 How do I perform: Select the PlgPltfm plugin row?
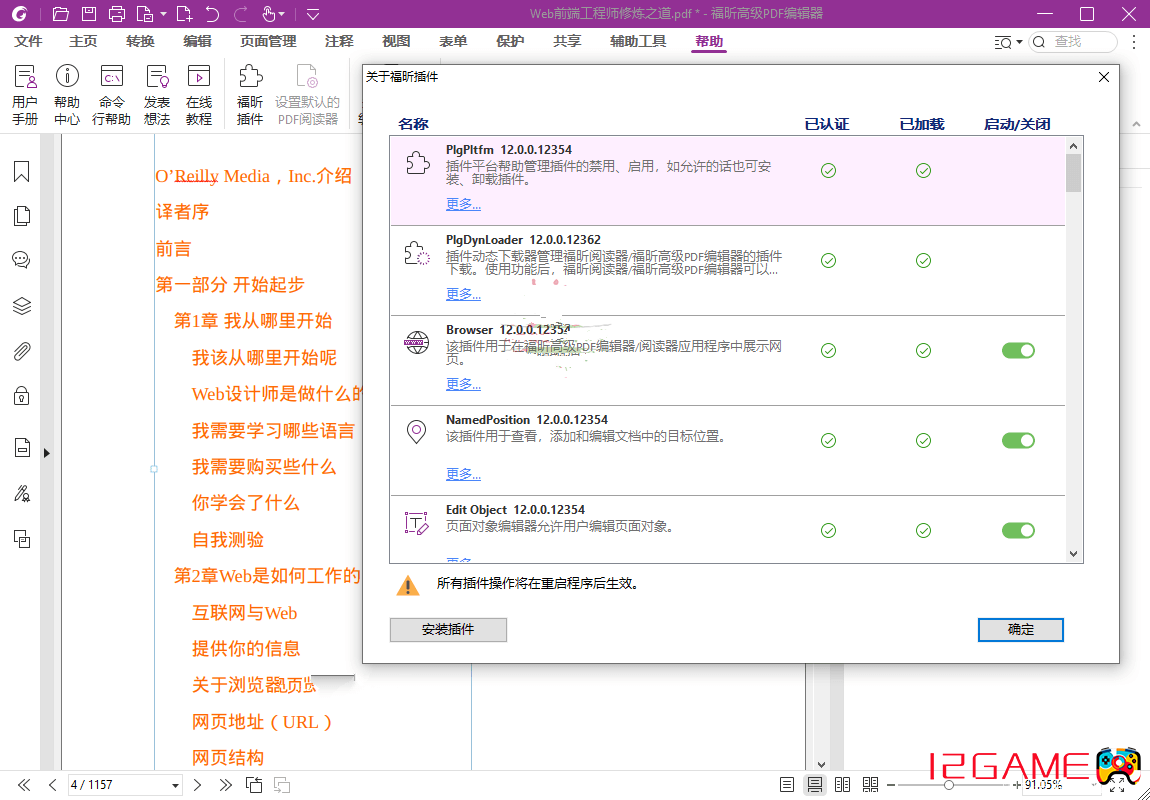(728, 180)
